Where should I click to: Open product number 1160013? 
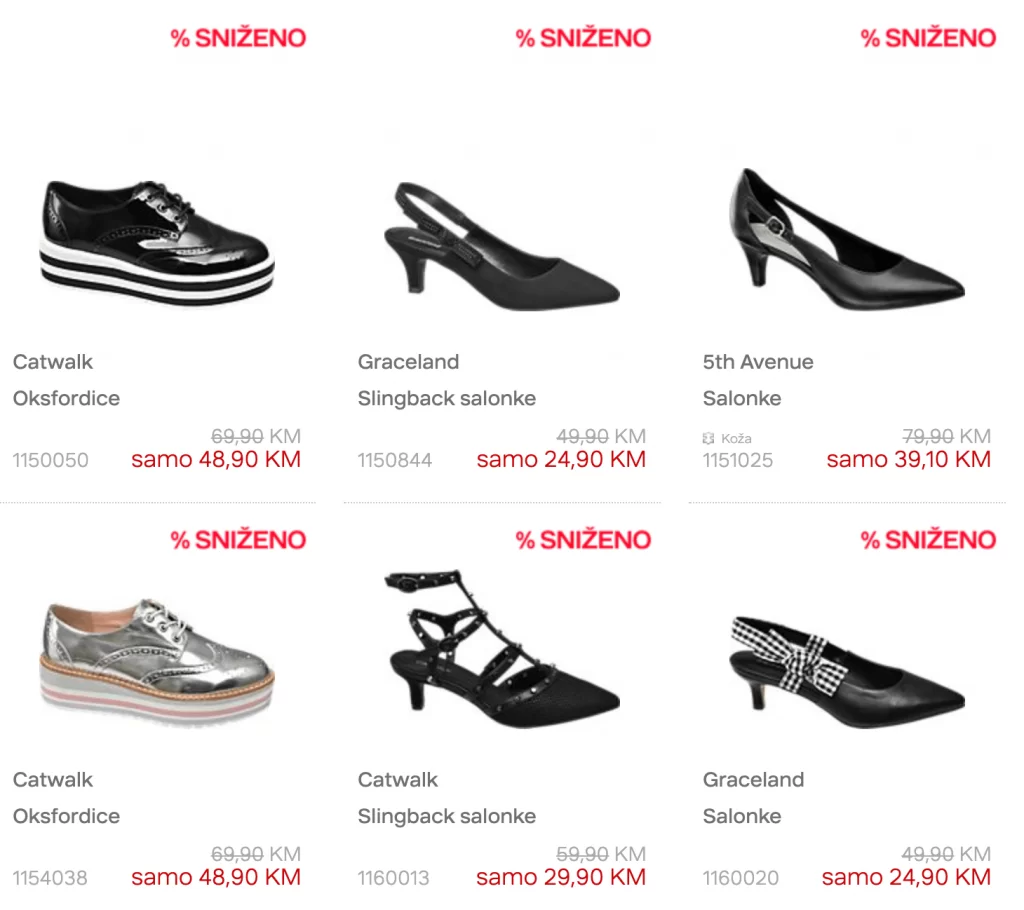(393, 878)
